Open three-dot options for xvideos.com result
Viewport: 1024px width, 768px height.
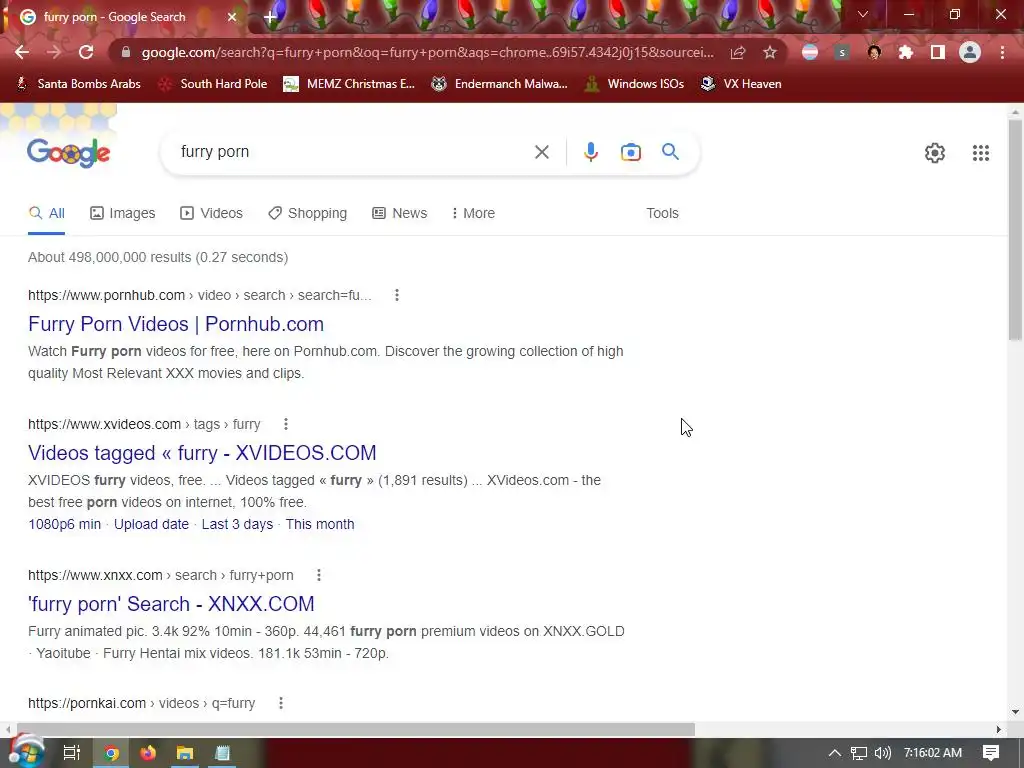[x=285, y=424]
